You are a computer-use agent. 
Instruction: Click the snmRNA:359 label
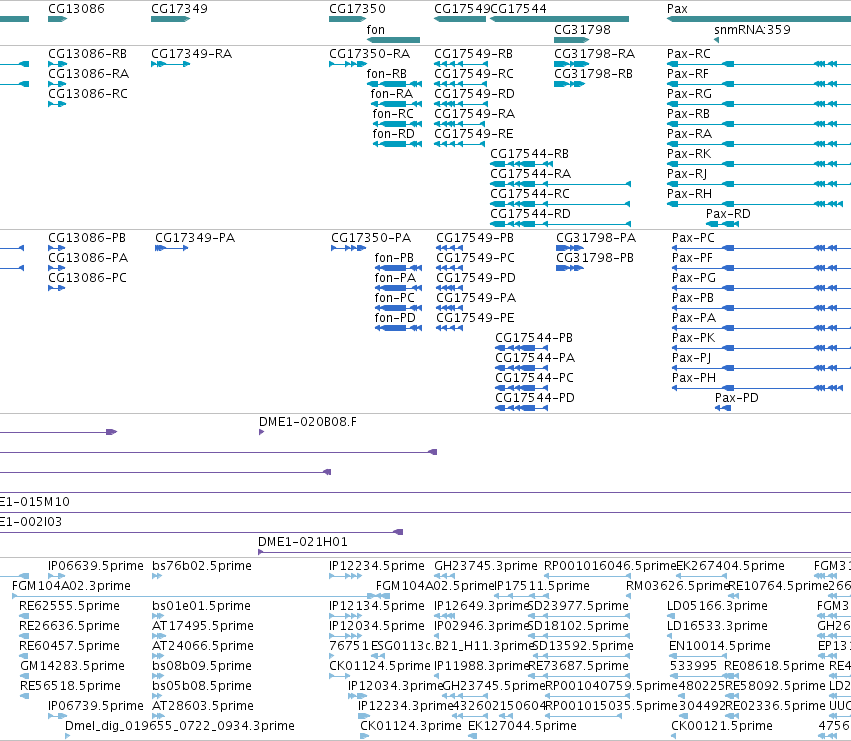(x=752, y=30)
